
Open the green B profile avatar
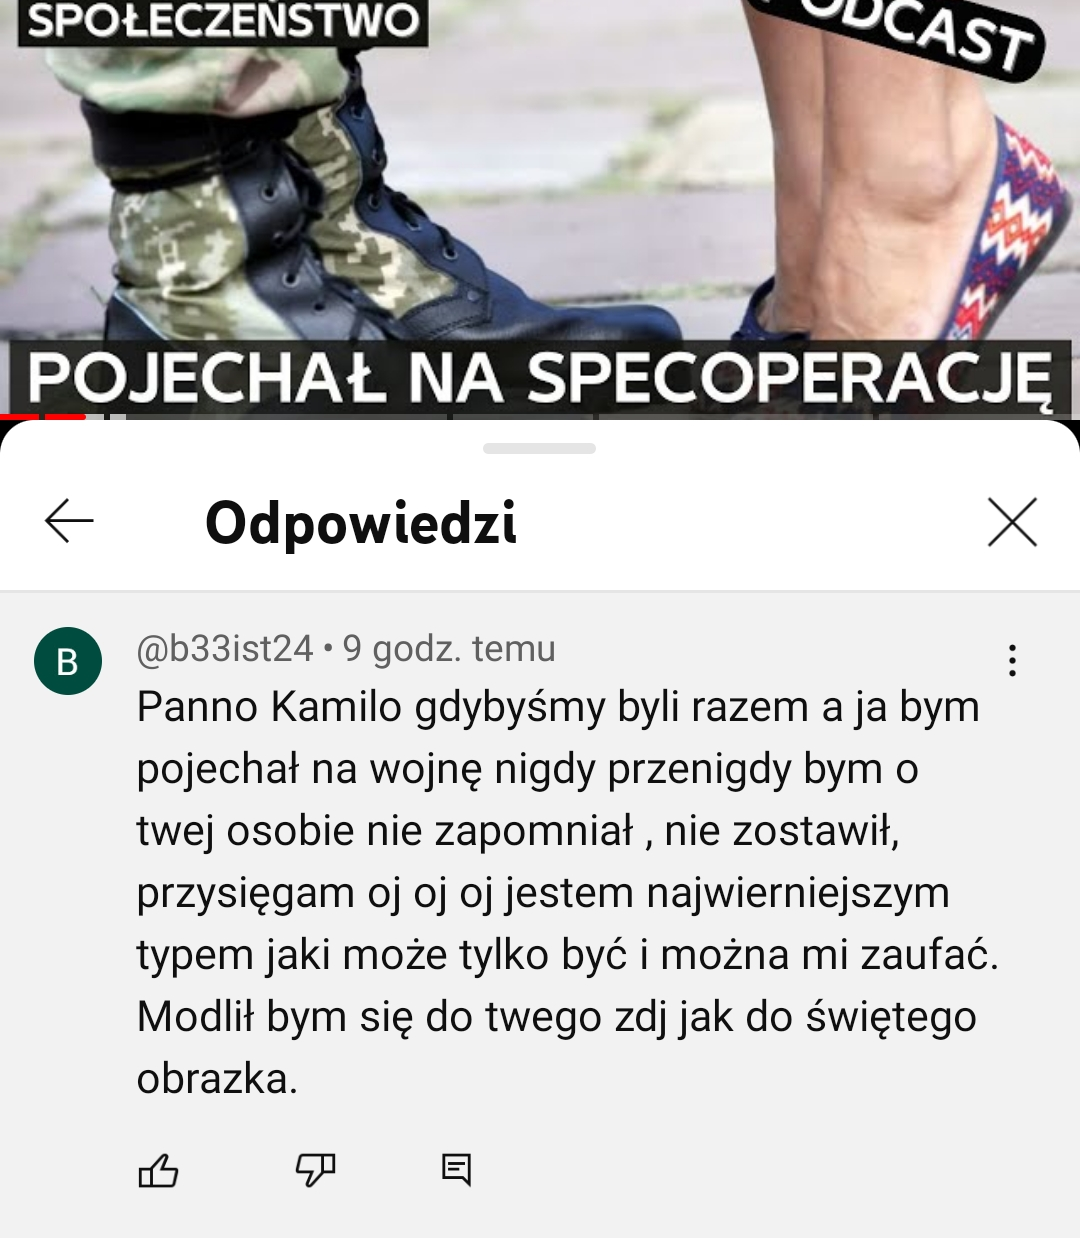click(x=68, y=661)
